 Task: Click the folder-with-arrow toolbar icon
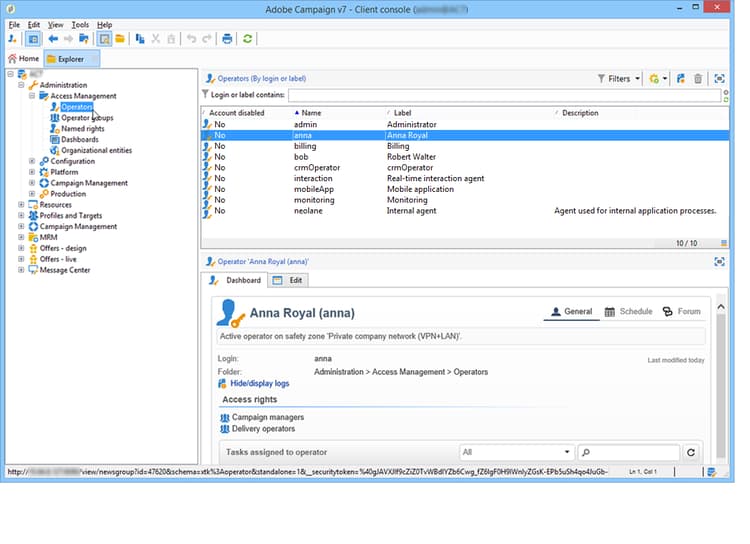pos(84,39)
